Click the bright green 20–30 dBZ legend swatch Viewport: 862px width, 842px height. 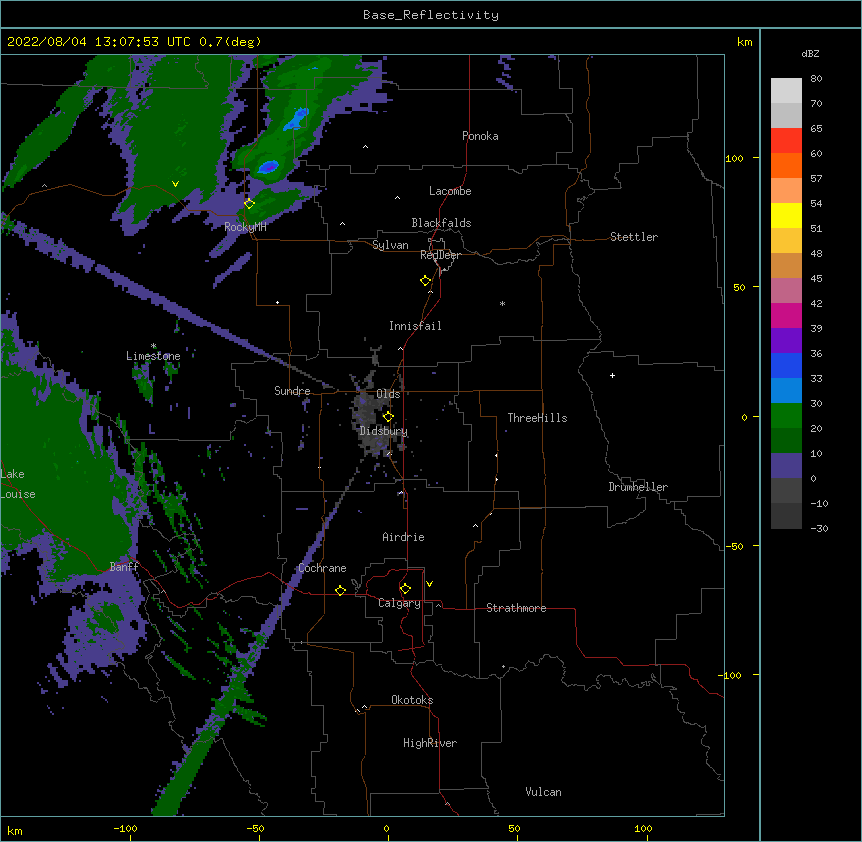[786, 416]
